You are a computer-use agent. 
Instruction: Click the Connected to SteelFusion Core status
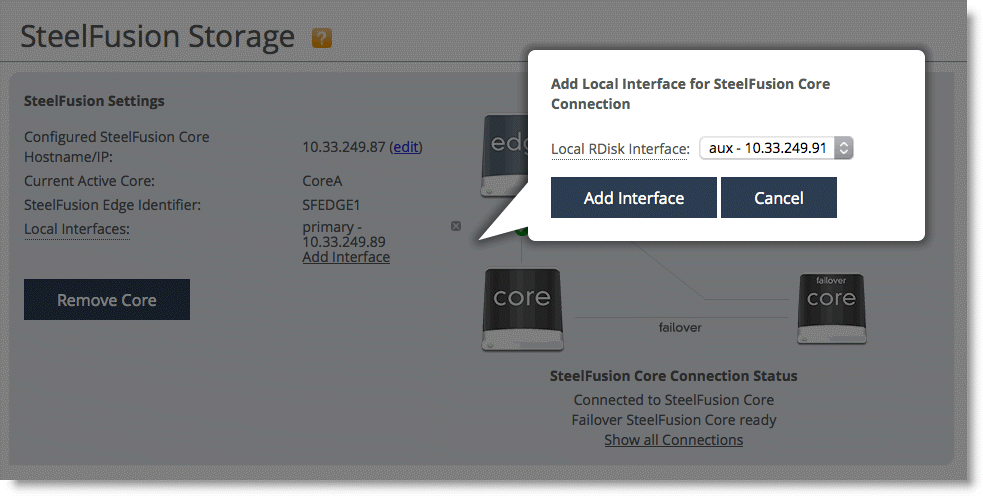(x=673, y=400)
